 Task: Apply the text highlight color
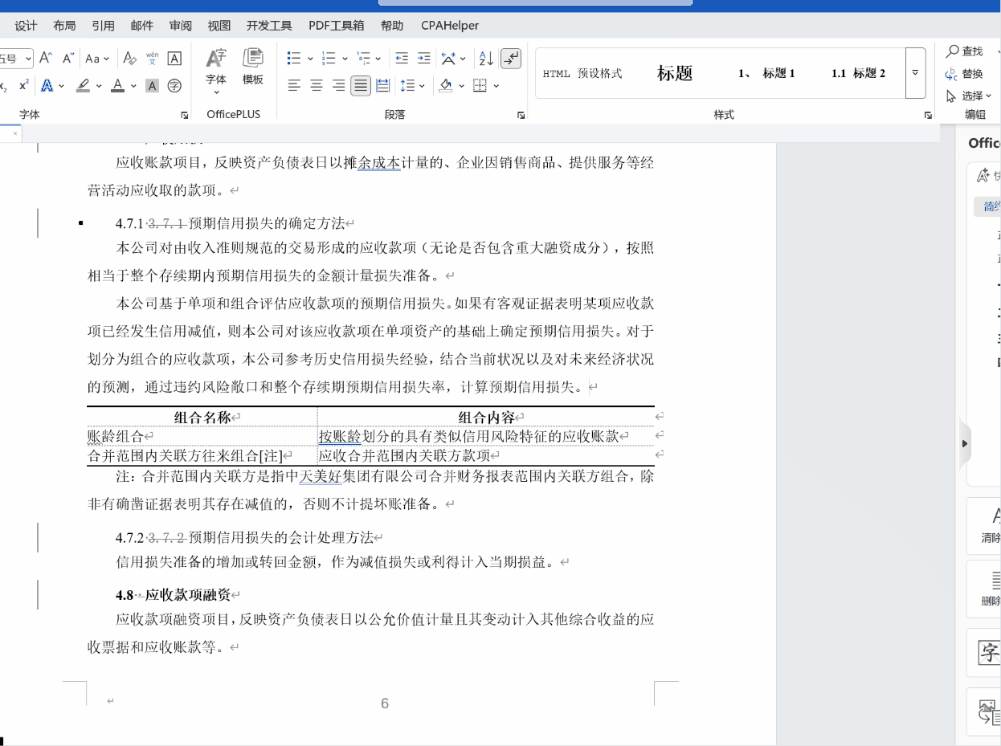(83, 85)
